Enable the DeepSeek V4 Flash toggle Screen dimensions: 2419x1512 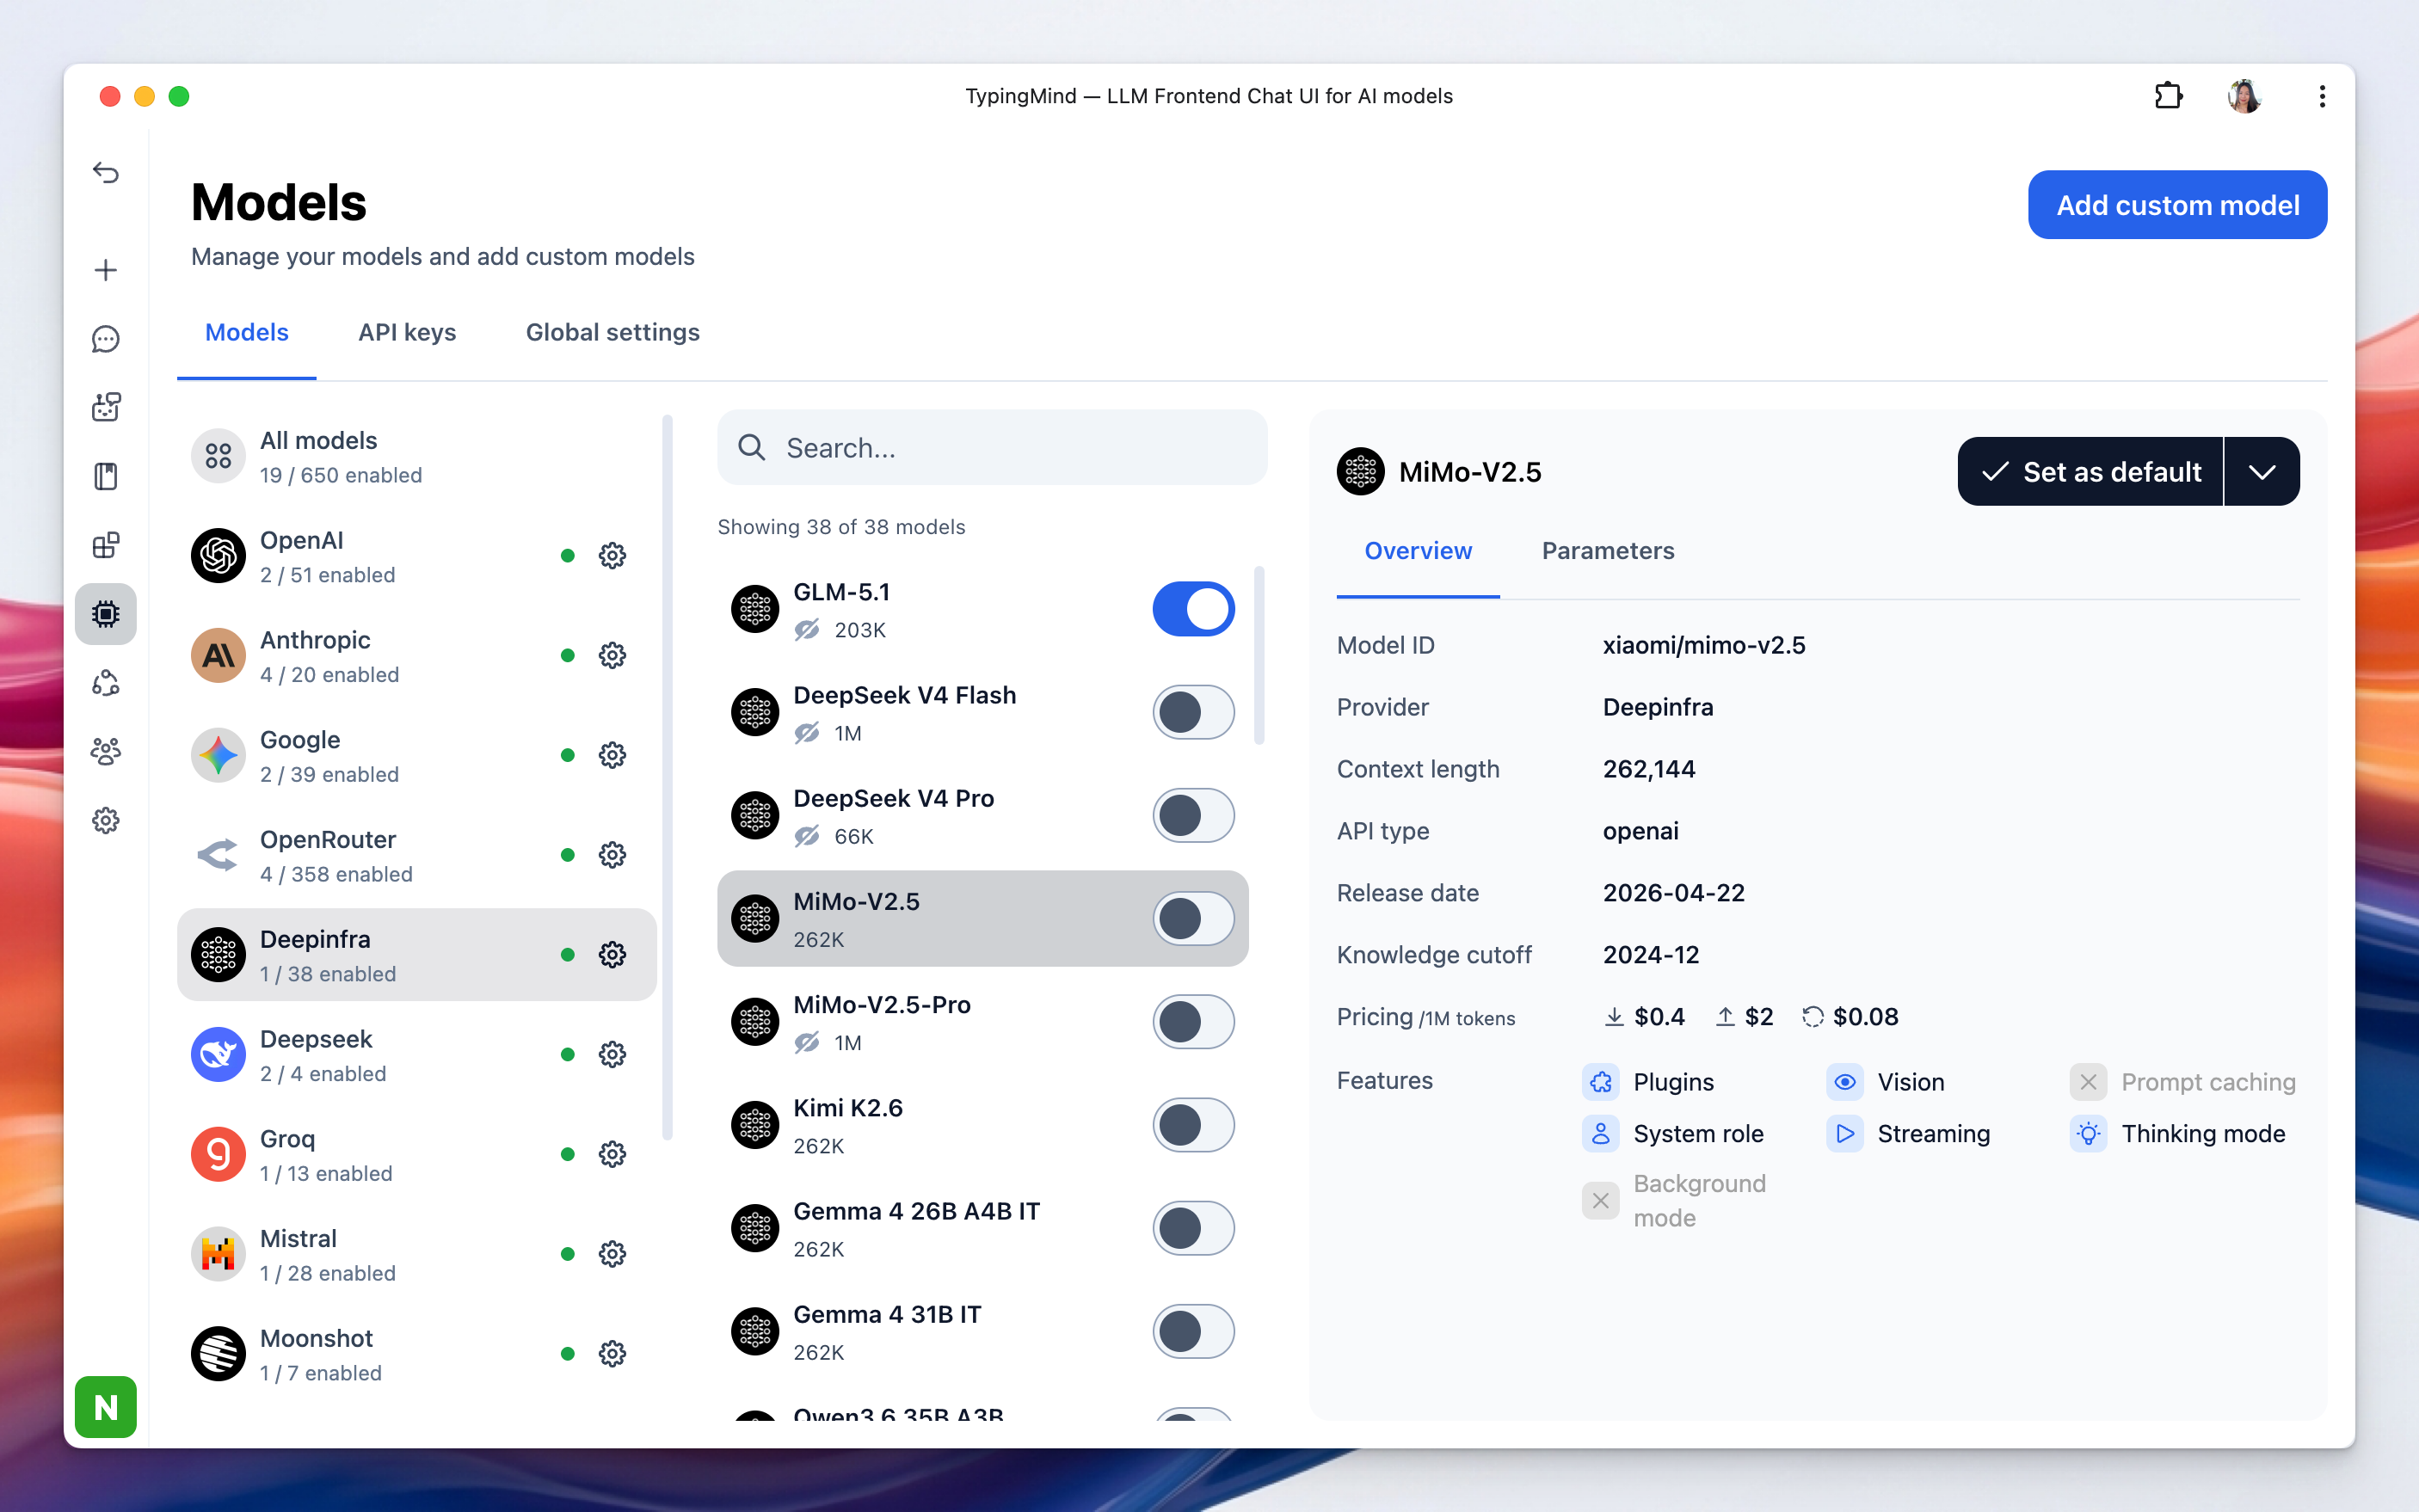pos(1194,712)
